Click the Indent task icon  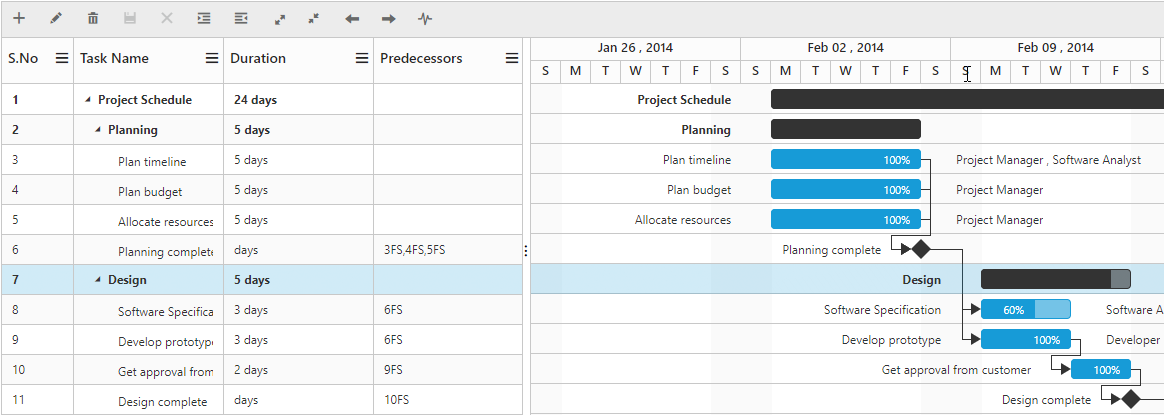point(204,19)
